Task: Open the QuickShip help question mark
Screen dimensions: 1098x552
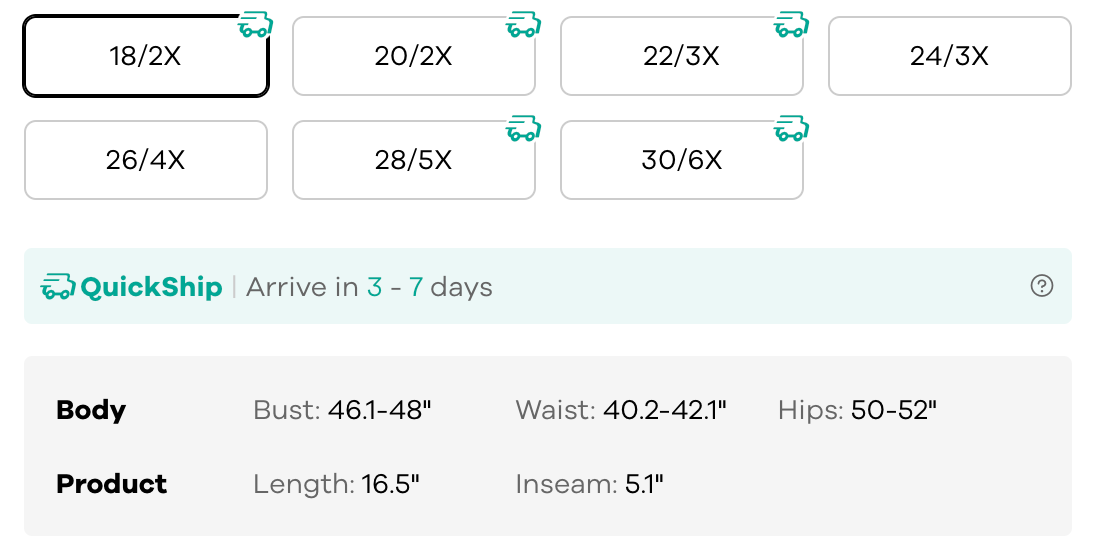Action: (x=1041, y=286)
